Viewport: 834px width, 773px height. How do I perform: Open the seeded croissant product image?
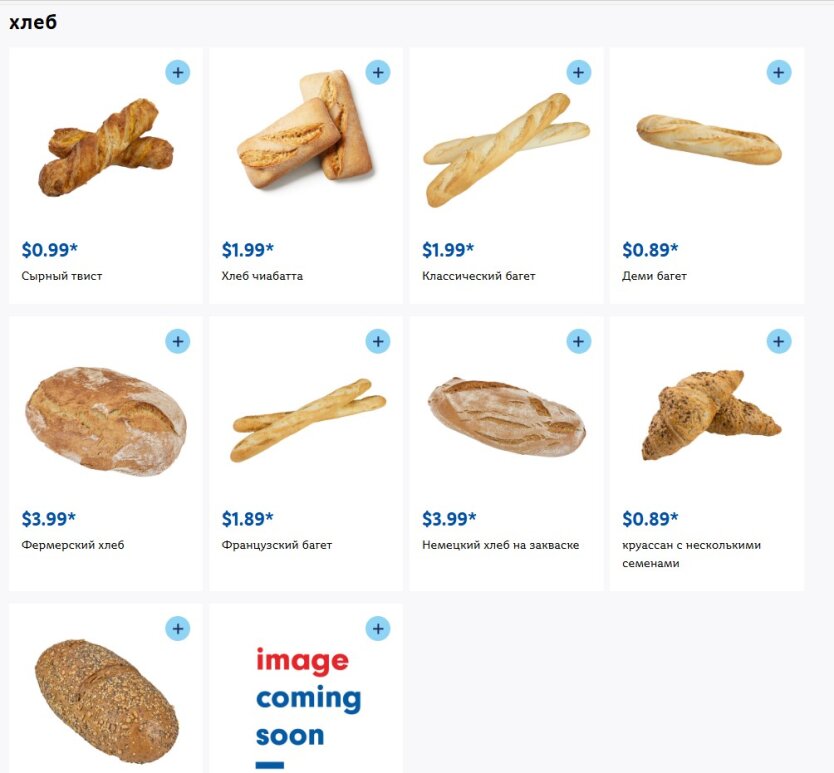point(711,415)
